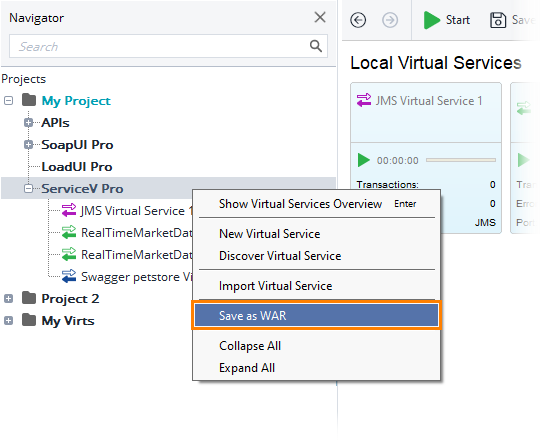This screenshot has width=541, height=441.
Task: Click the purple JMS Virtual Service tree icon
Action: [x=69, y=210]
